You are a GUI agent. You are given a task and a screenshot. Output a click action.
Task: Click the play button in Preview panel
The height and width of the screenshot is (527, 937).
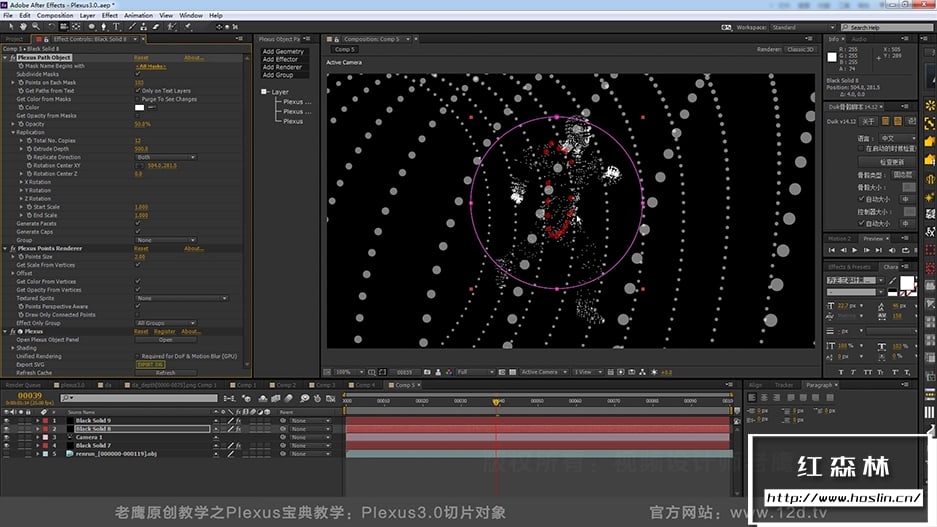tap(855, 250)
